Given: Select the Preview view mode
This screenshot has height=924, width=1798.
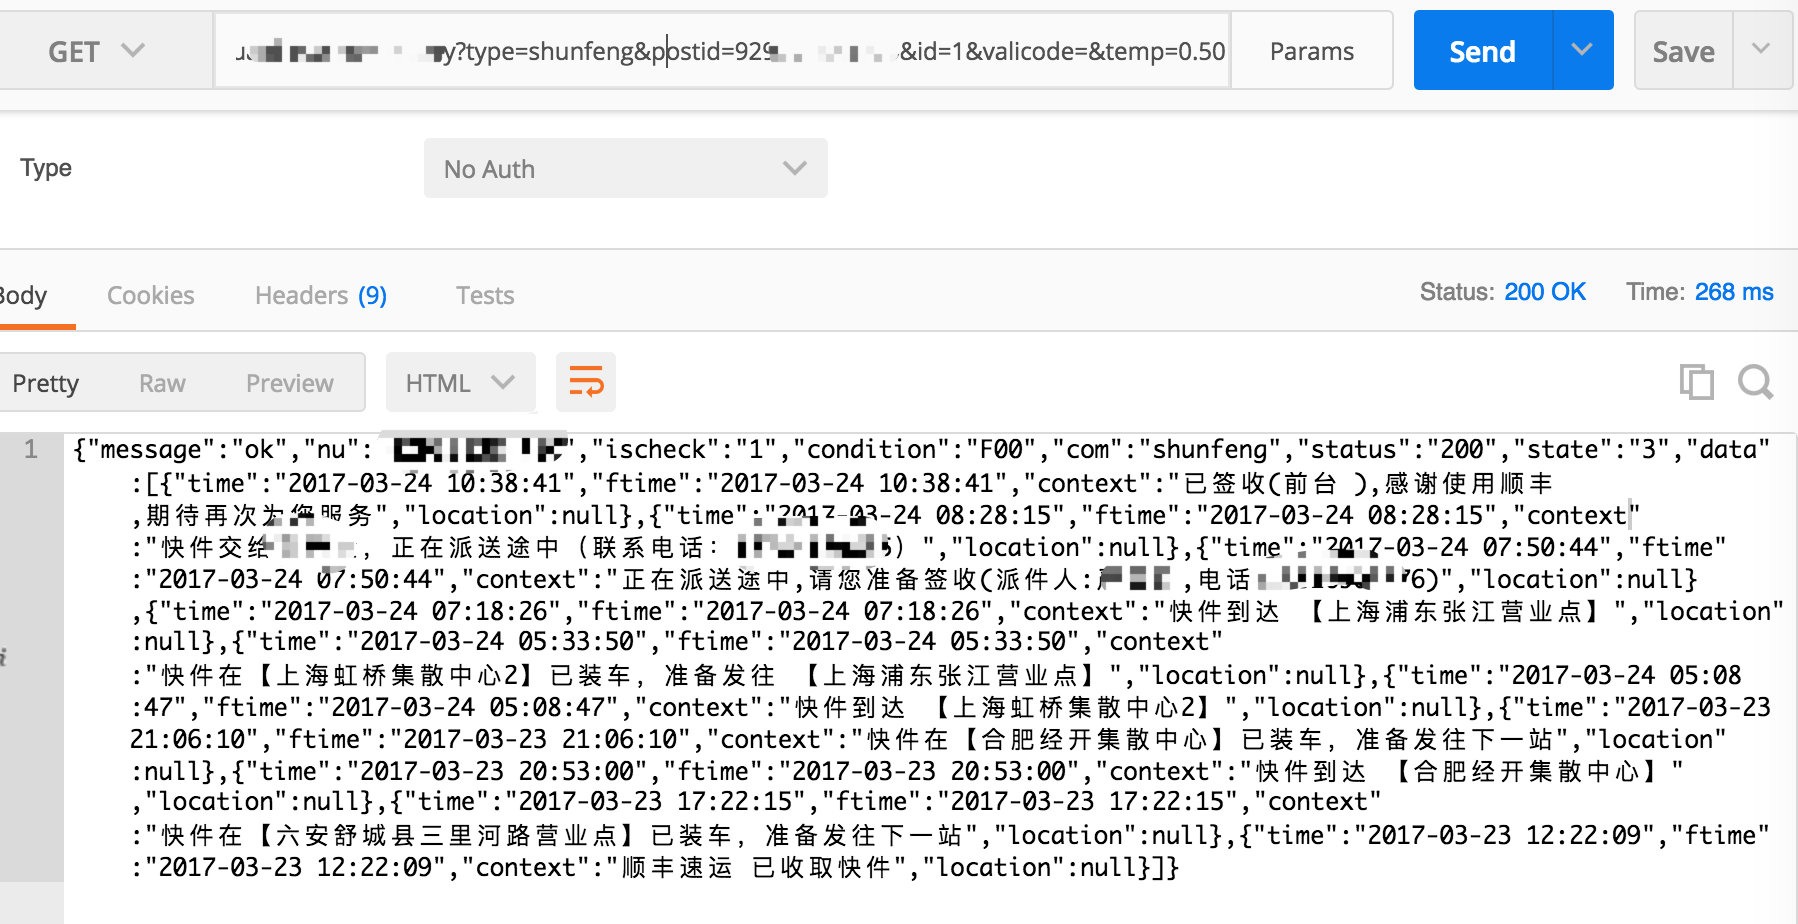Looking at the screenshot, I should [x=290, y=383].
